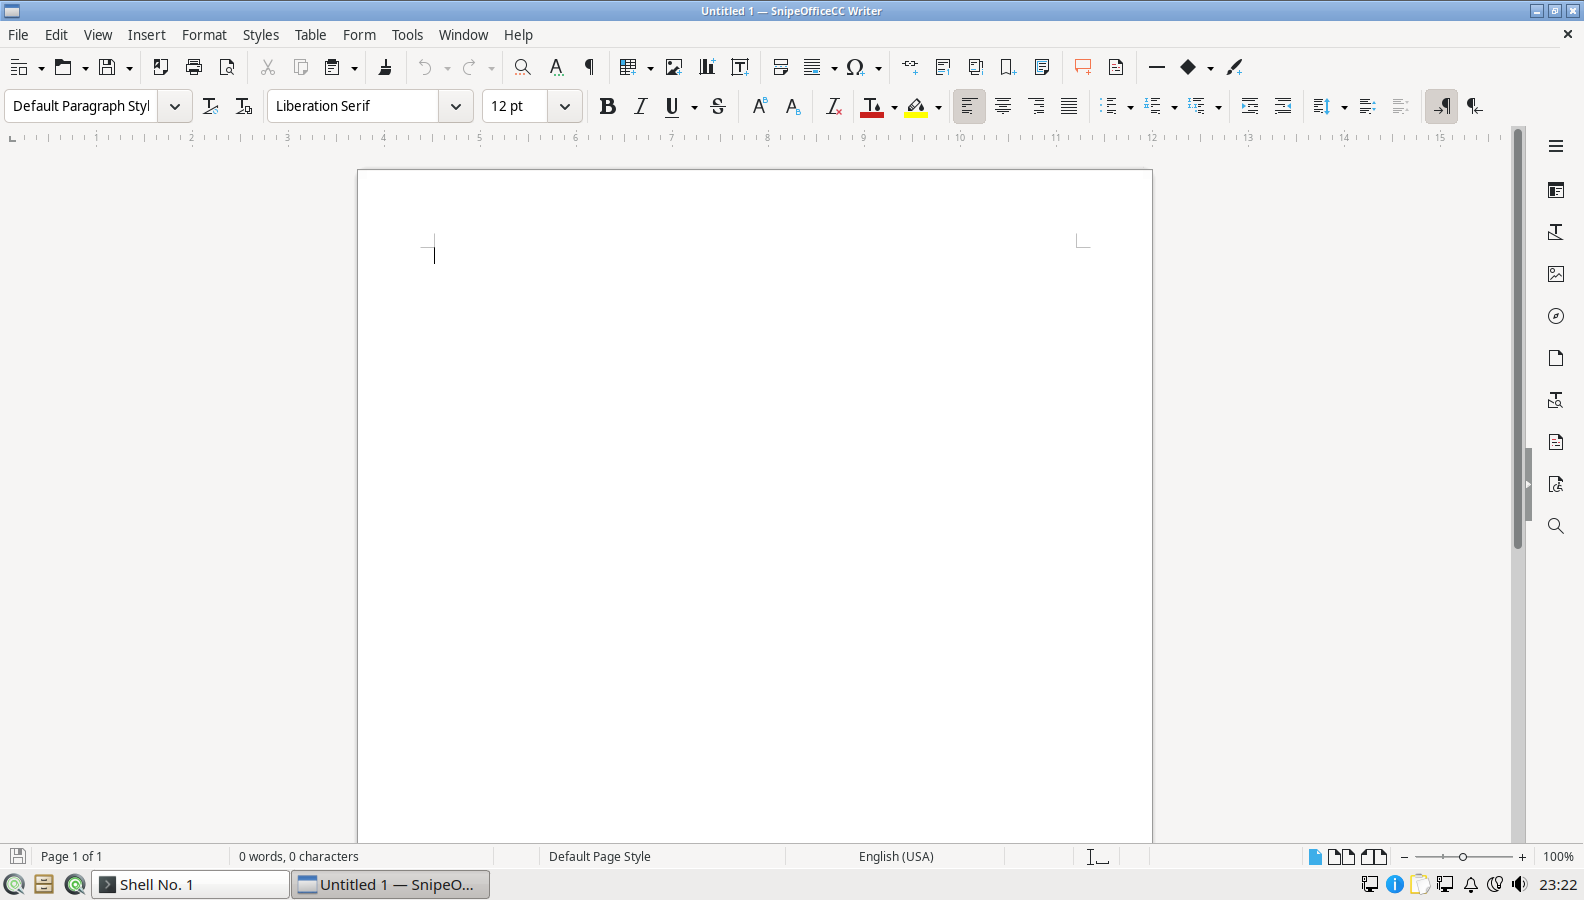Show draw functions pencil icon

(x=1235, y=67)
